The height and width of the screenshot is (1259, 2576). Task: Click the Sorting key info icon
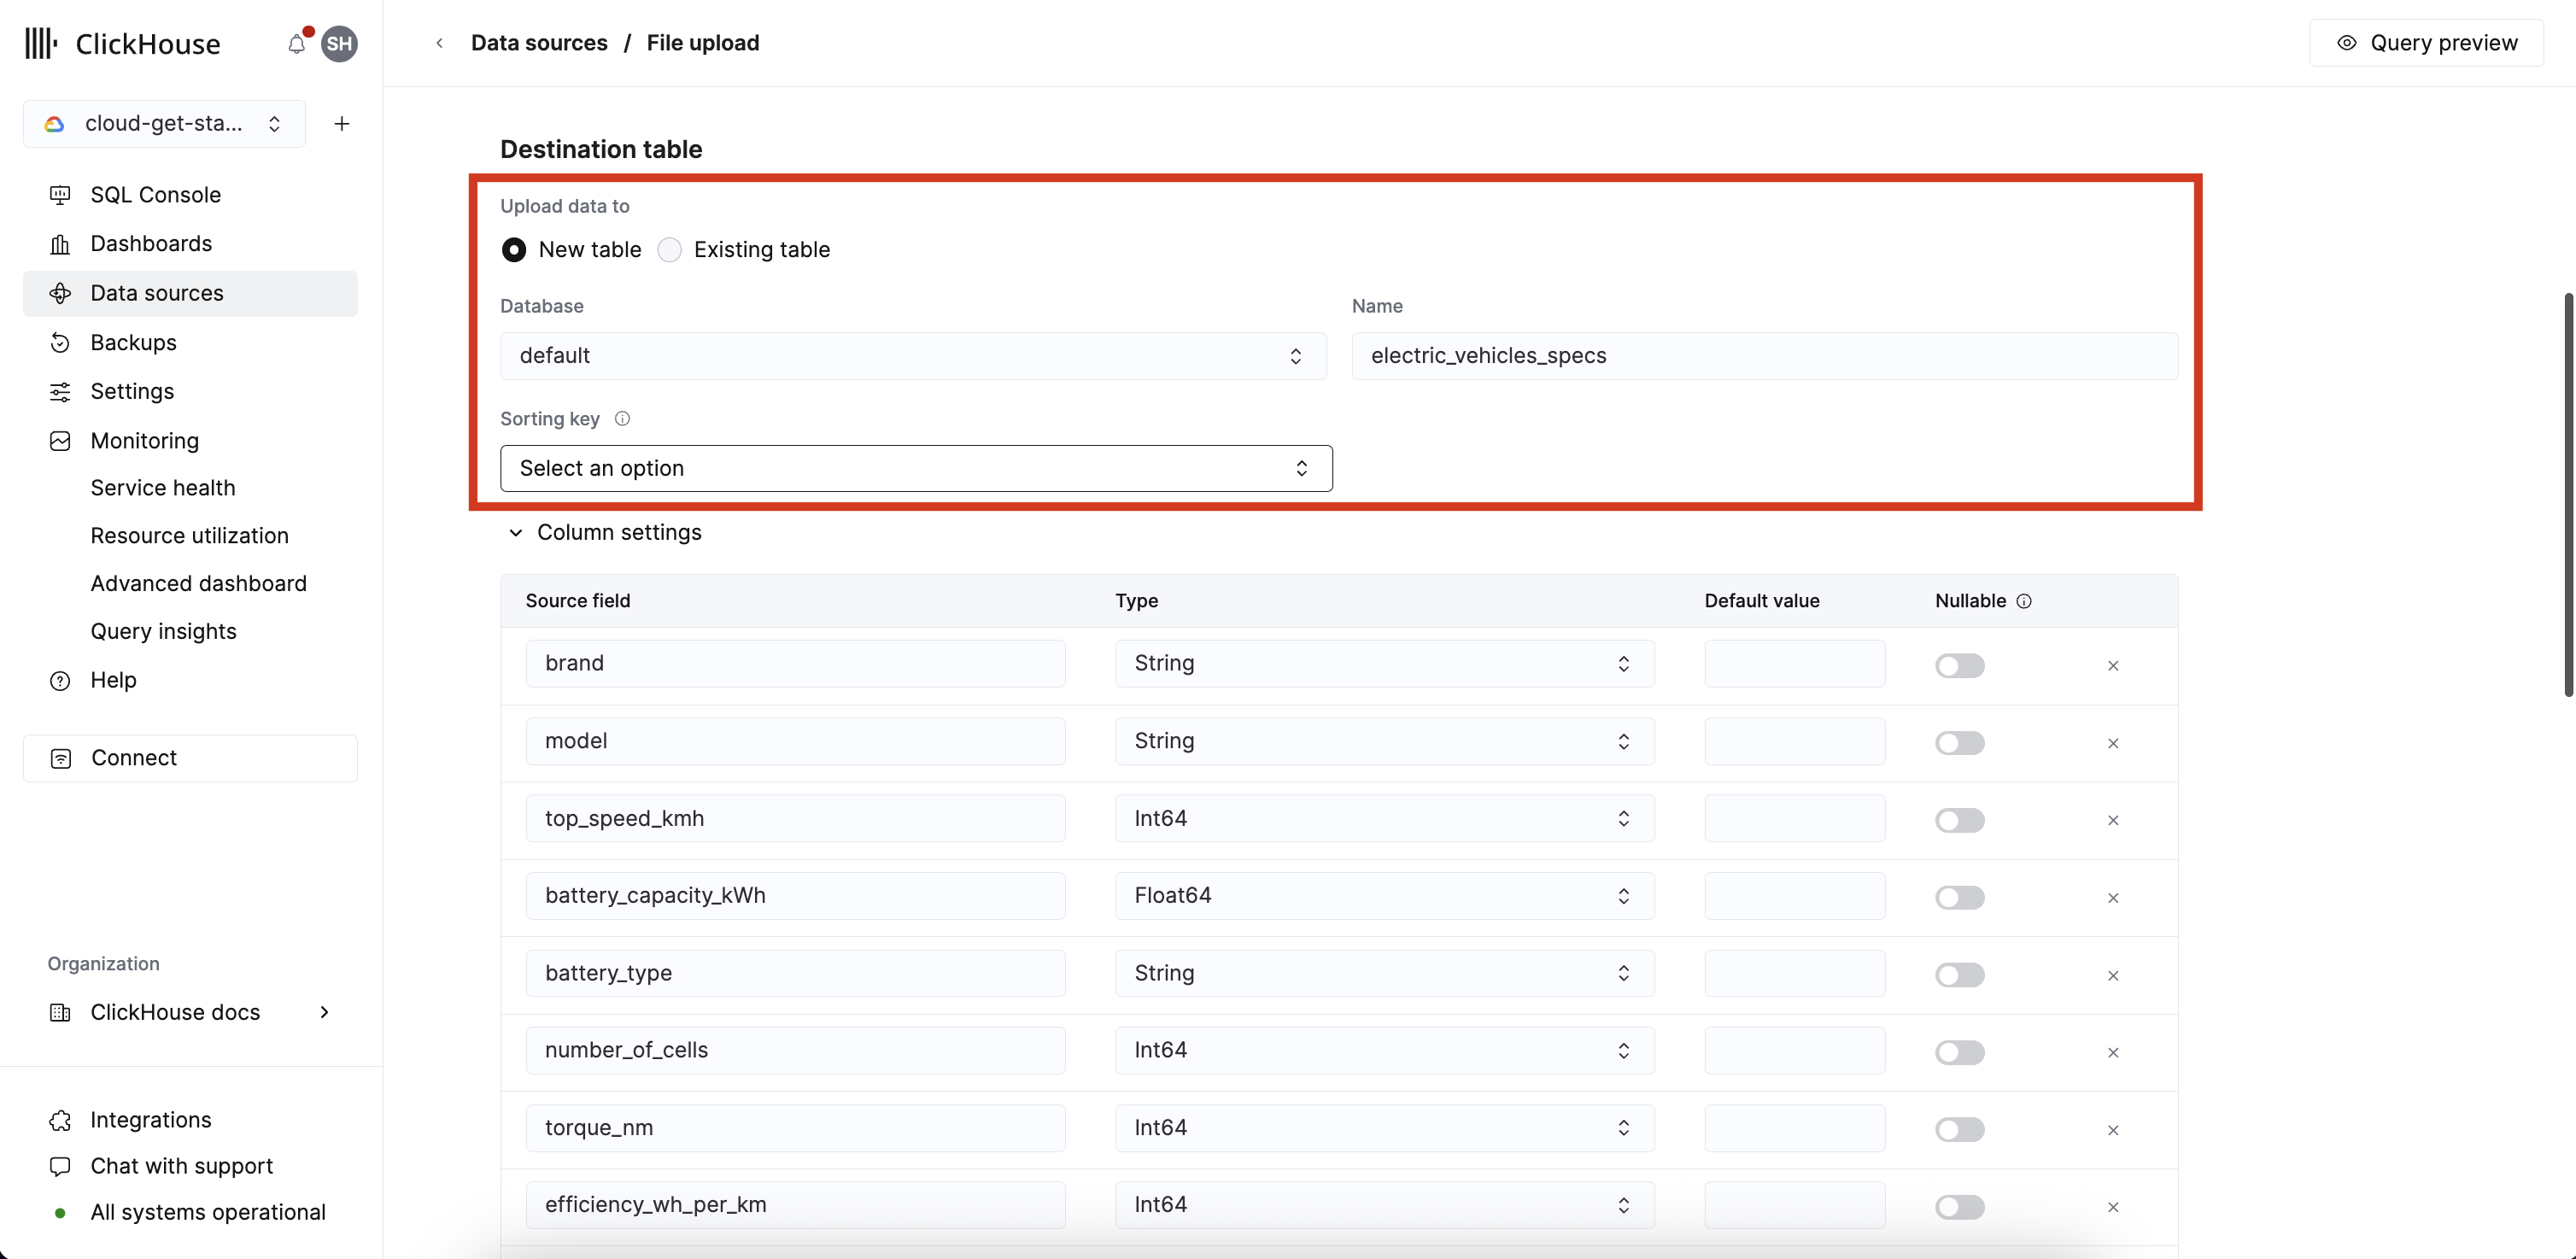(x=622, y=419)
